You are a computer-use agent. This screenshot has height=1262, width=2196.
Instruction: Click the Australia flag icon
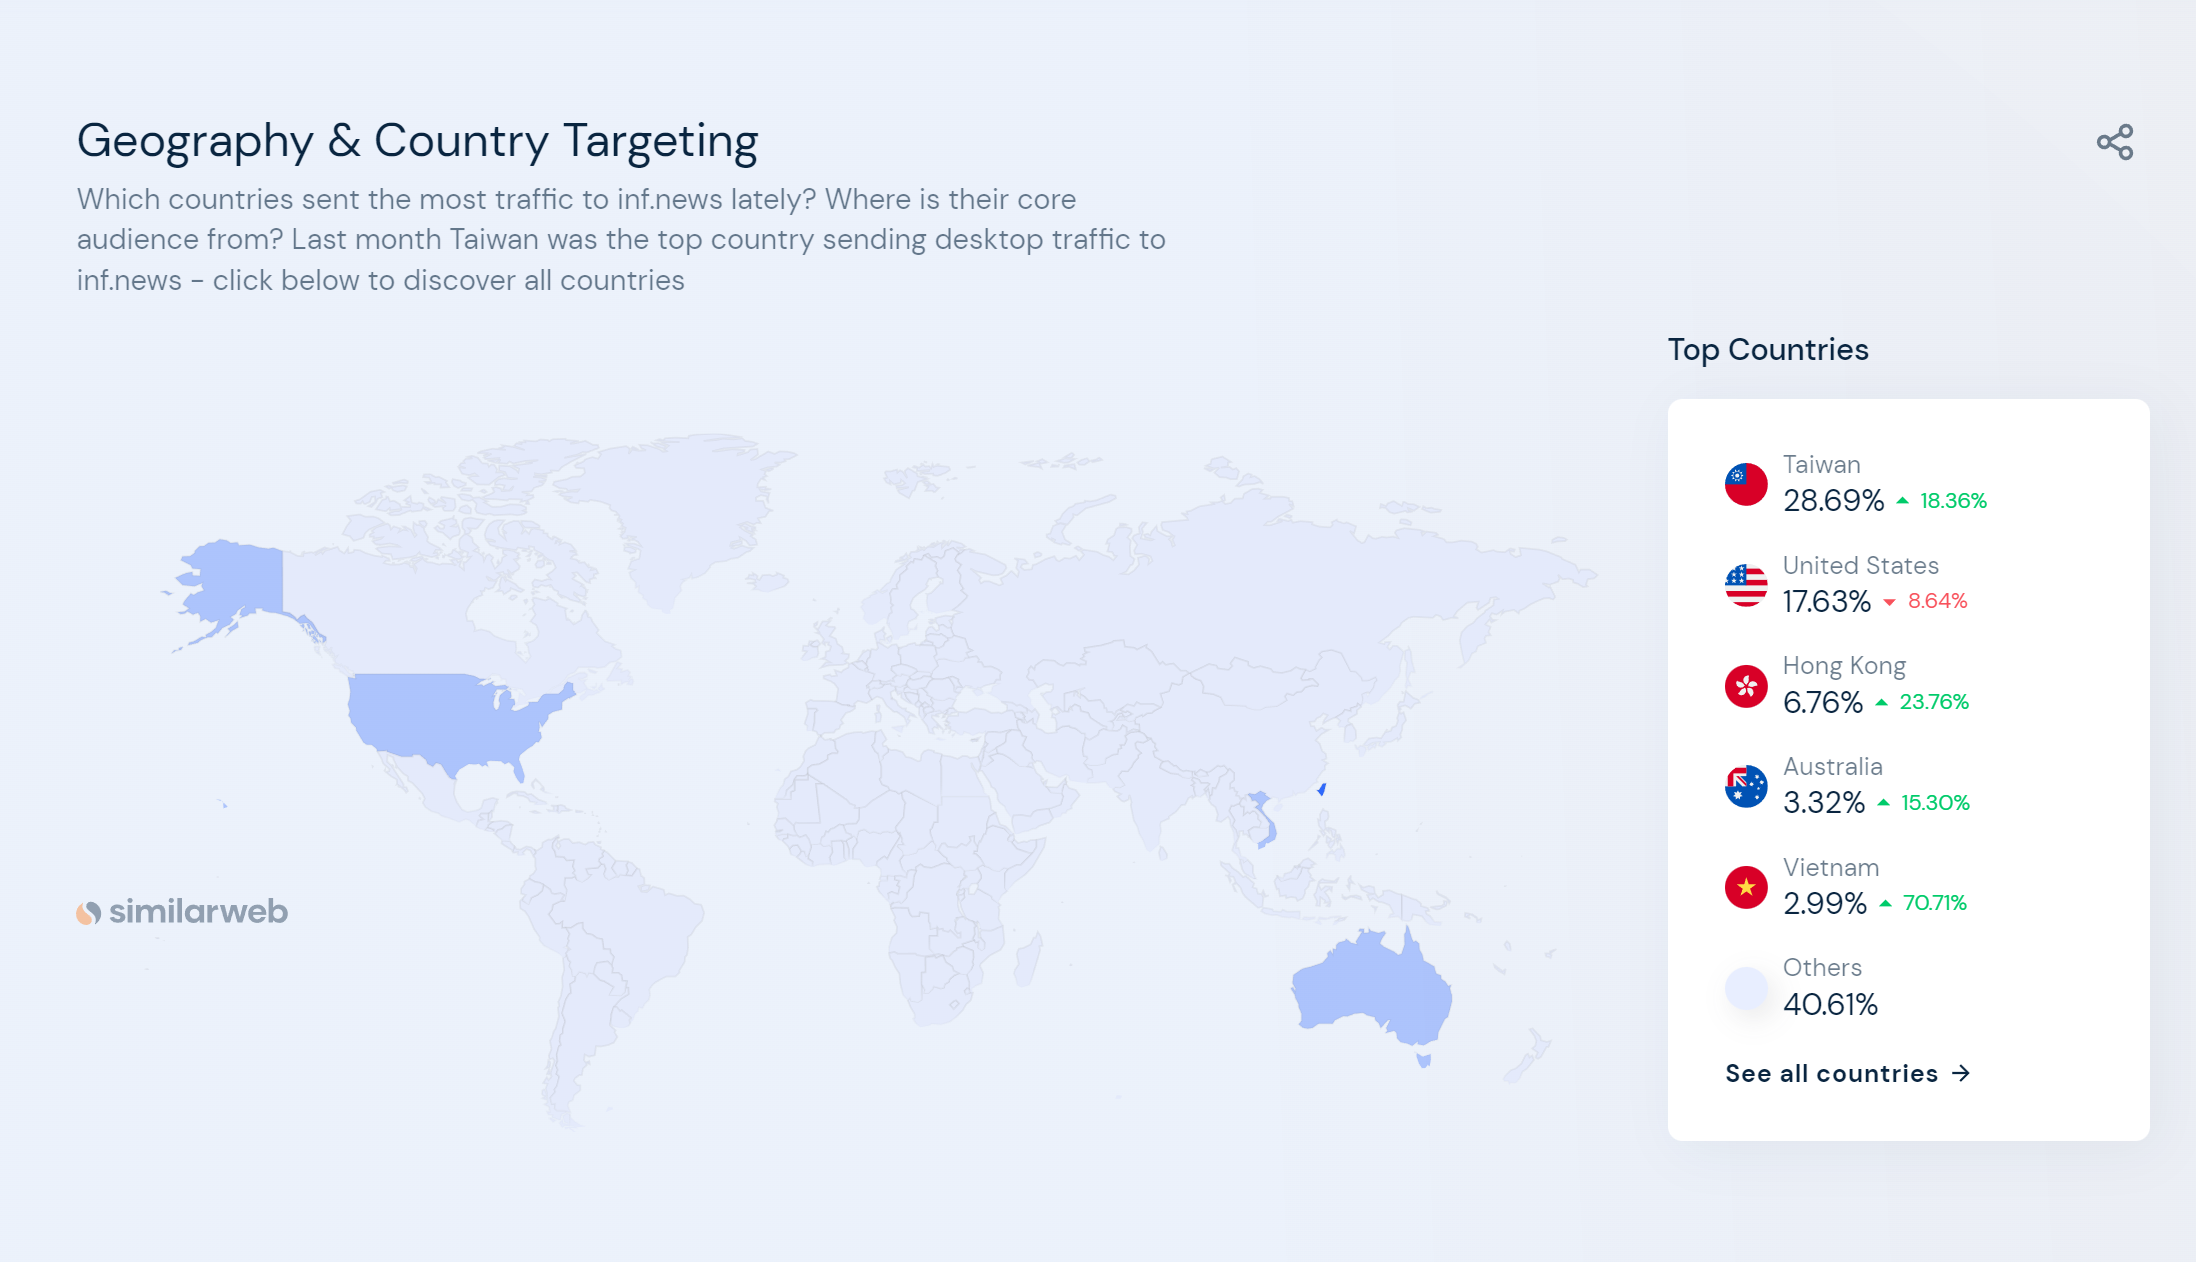point(1746,787)
